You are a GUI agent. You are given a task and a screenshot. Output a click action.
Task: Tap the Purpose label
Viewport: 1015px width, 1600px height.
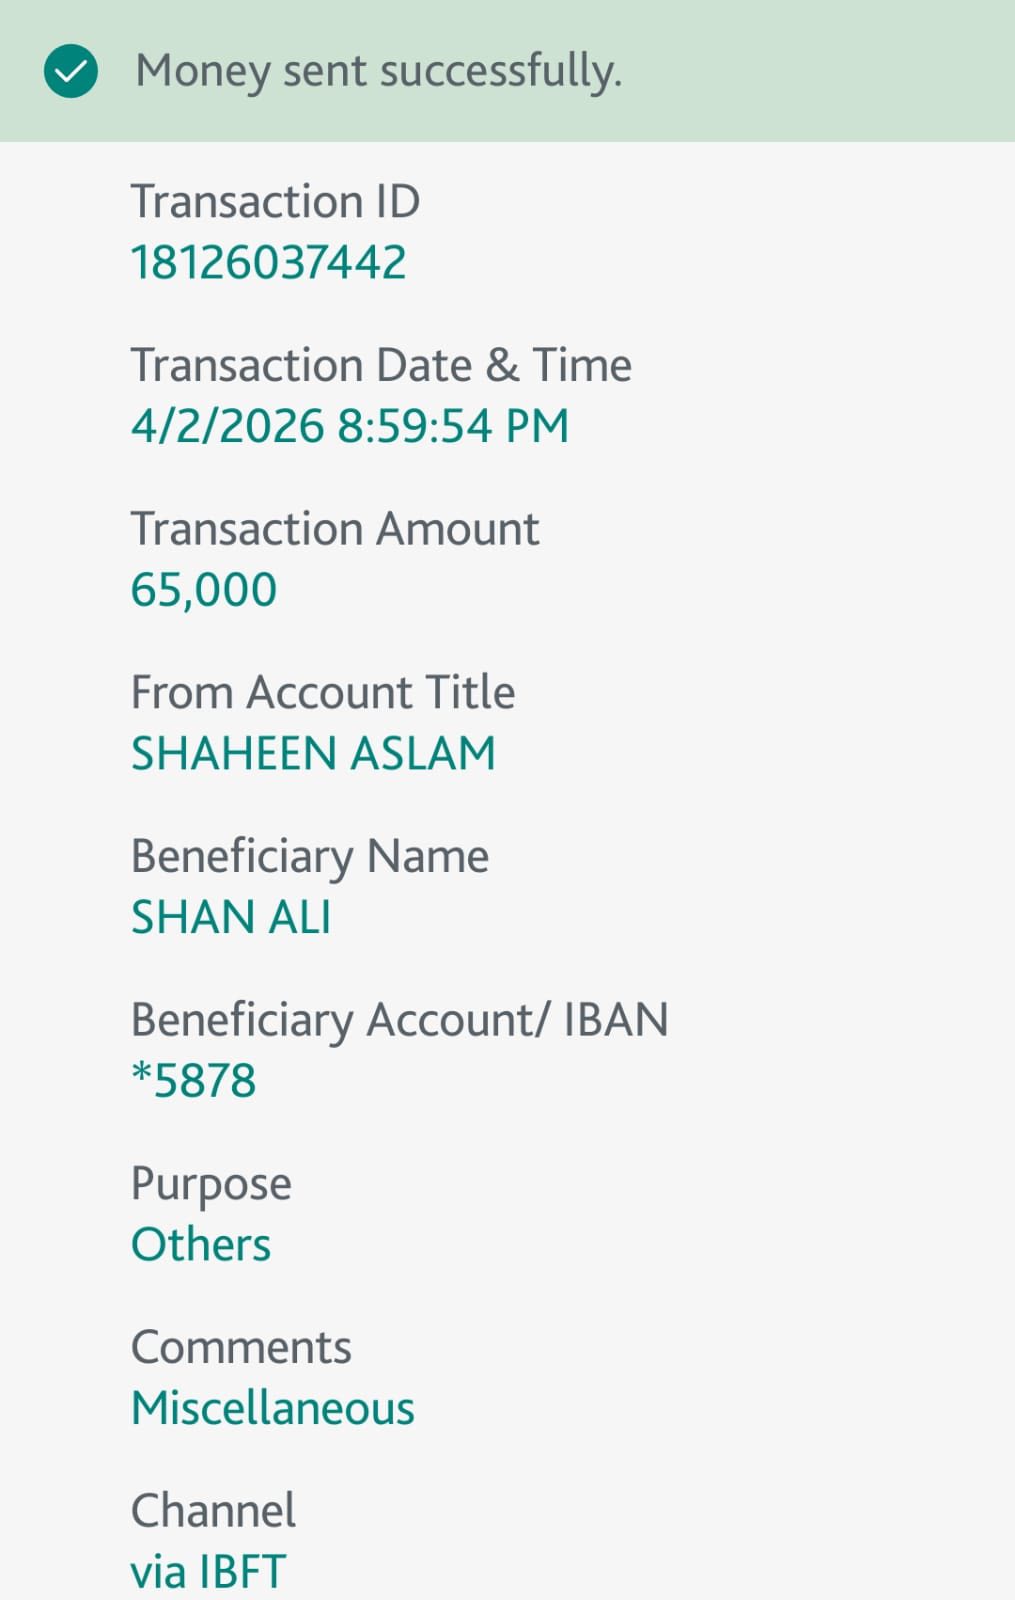pyautogui.click(x=211, y=1185)
